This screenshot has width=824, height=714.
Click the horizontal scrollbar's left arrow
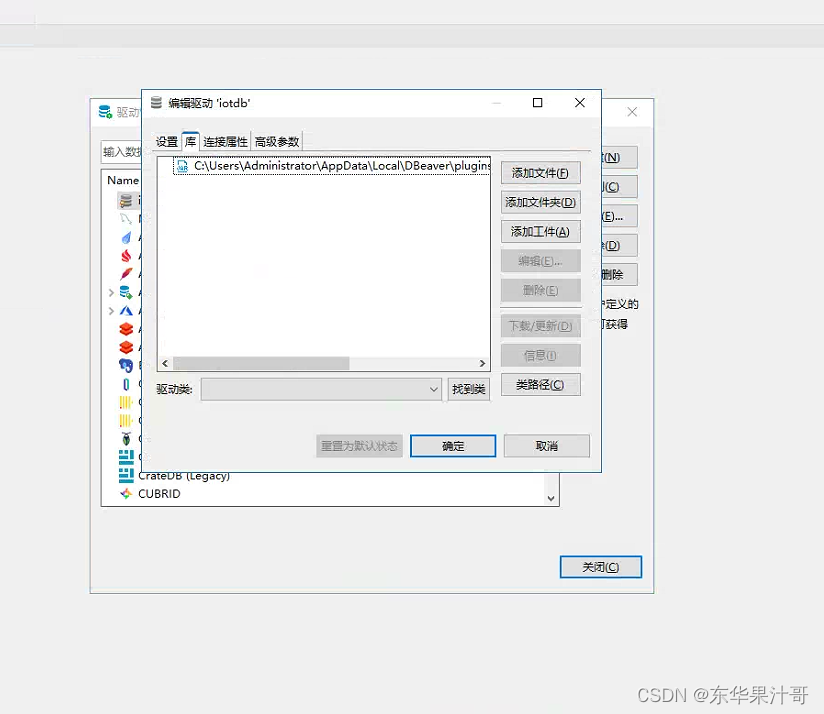click(x=165, y=363)
